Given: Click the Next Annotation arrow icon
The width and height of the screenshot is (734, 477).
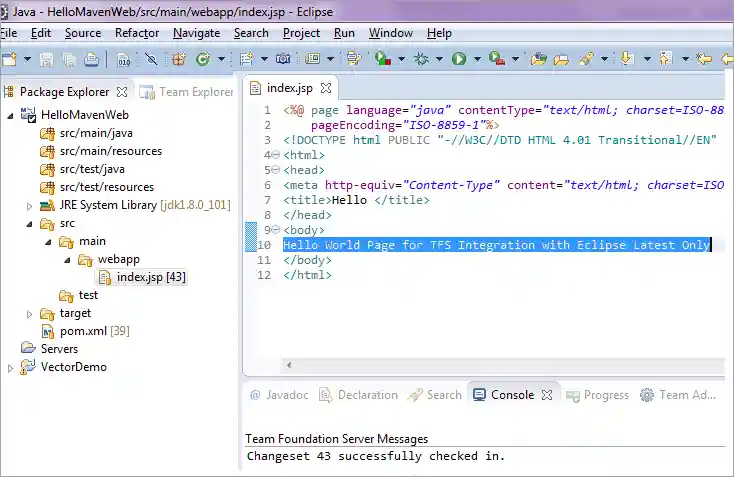Looking at the screenshot, I should tap(627, 59).
